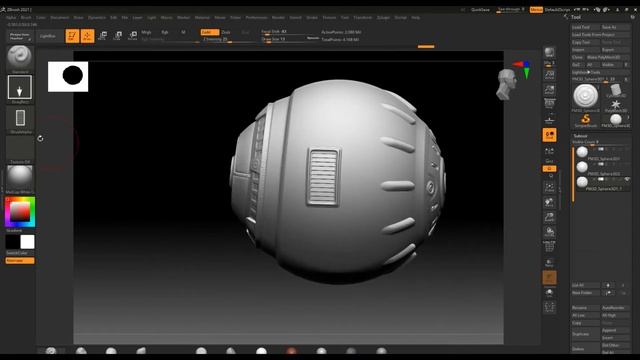Open the Preferences menu
The image size is (640, 360).
(x=256, y=18)
